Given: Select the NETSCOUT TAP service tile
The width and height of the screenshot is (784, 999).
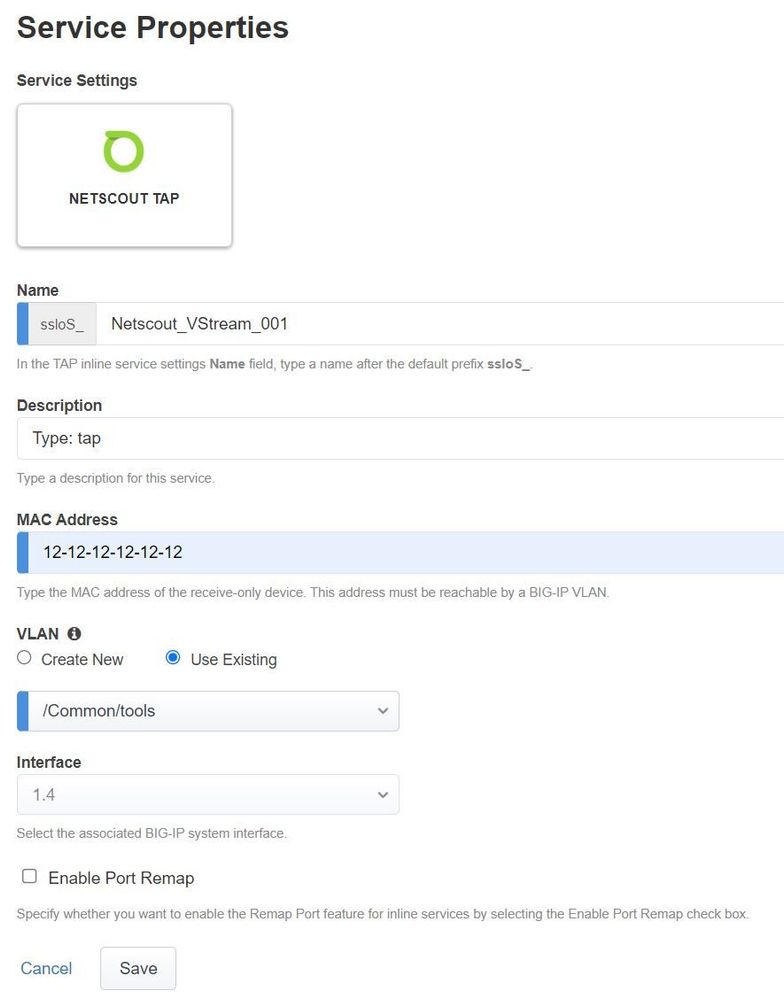Looking at the screenshot, I should [124, 175].
